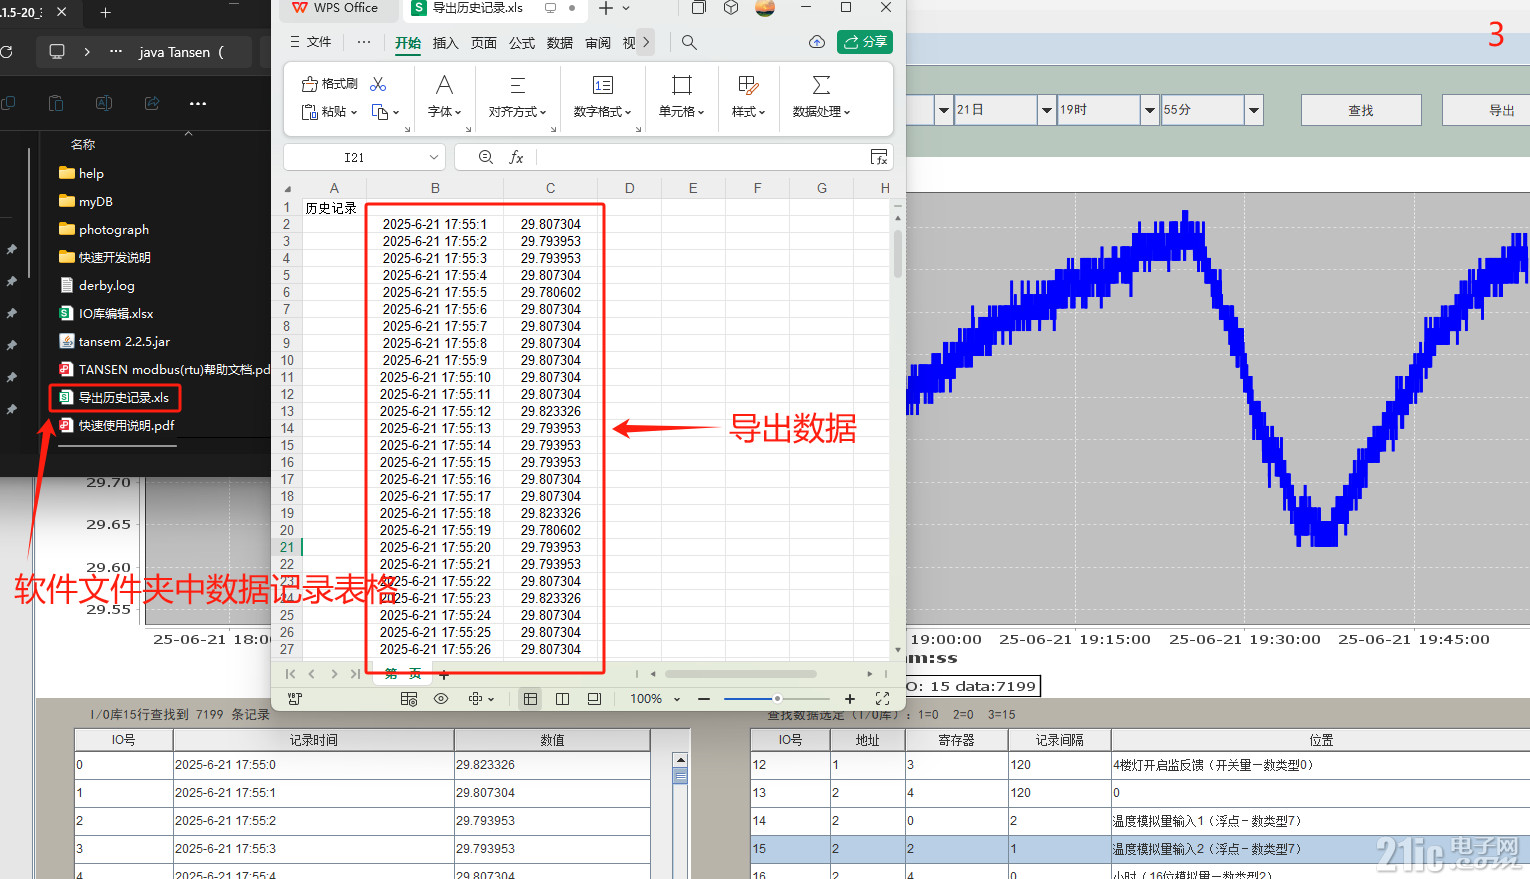The image size is (1530, 879).
Task: Select the 公式 Formula ribbon tab
Action: [x=522, y=43]
